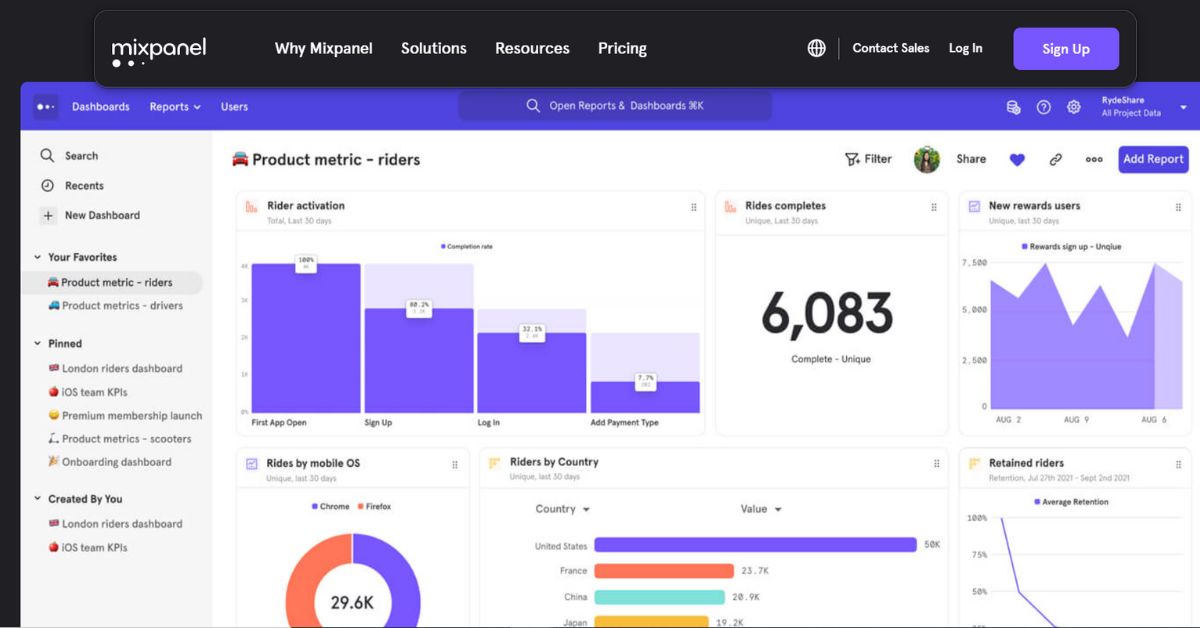Open pinned London riders dashboard
The width and height of the screenshot is (1200, 628).
(x=115, y=369)
